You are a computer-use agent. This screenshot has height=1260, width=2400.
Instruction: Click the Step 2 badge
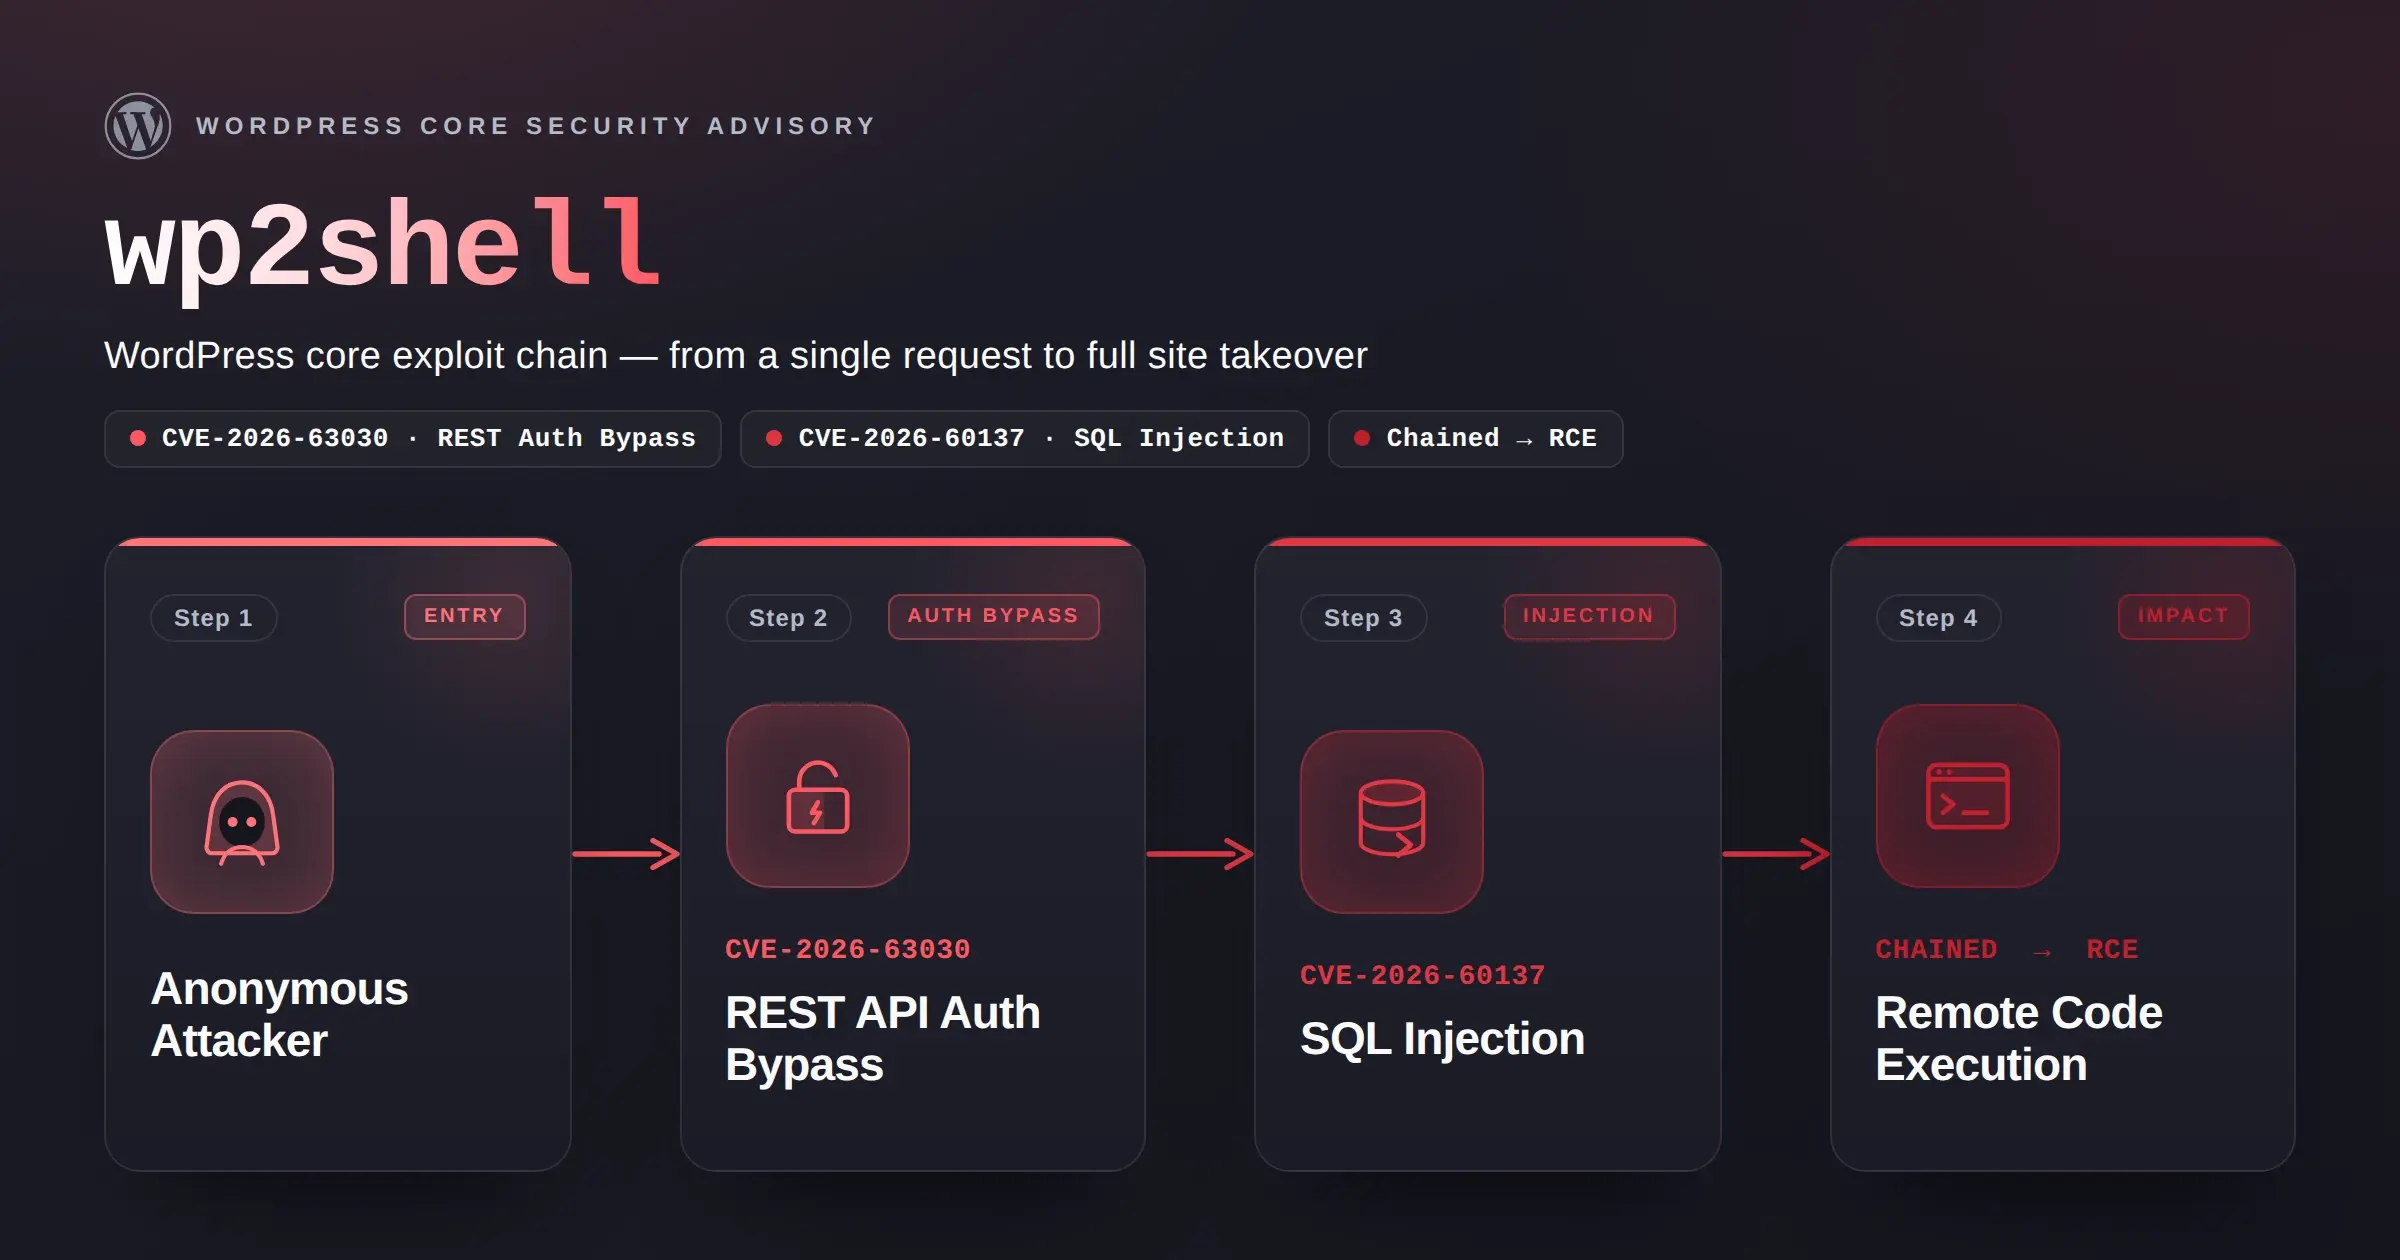pos(789,618)
